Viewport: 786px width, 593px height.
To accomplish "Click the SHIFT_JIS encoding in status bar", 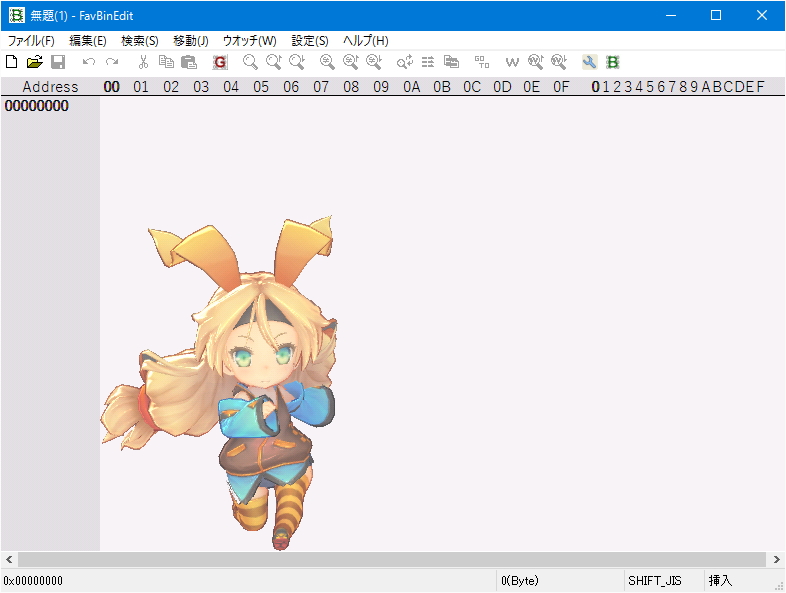I will click(655, 581).
